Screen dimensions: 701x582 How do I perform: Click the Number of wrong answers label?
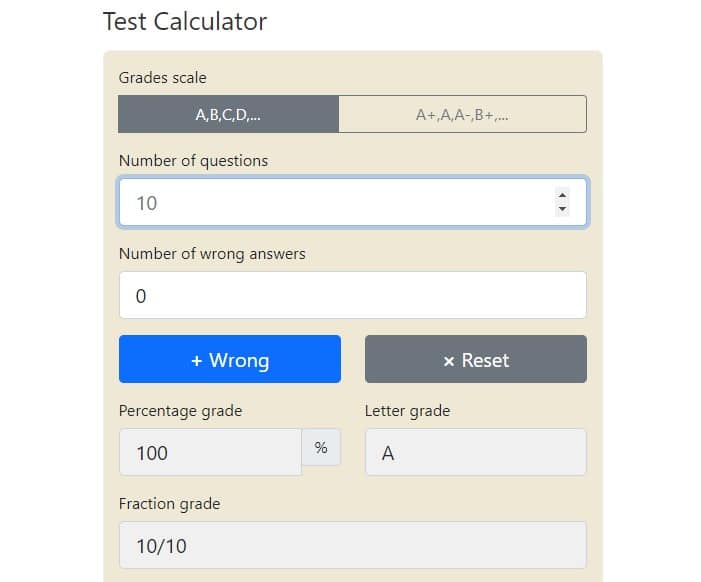pos(212,254)
